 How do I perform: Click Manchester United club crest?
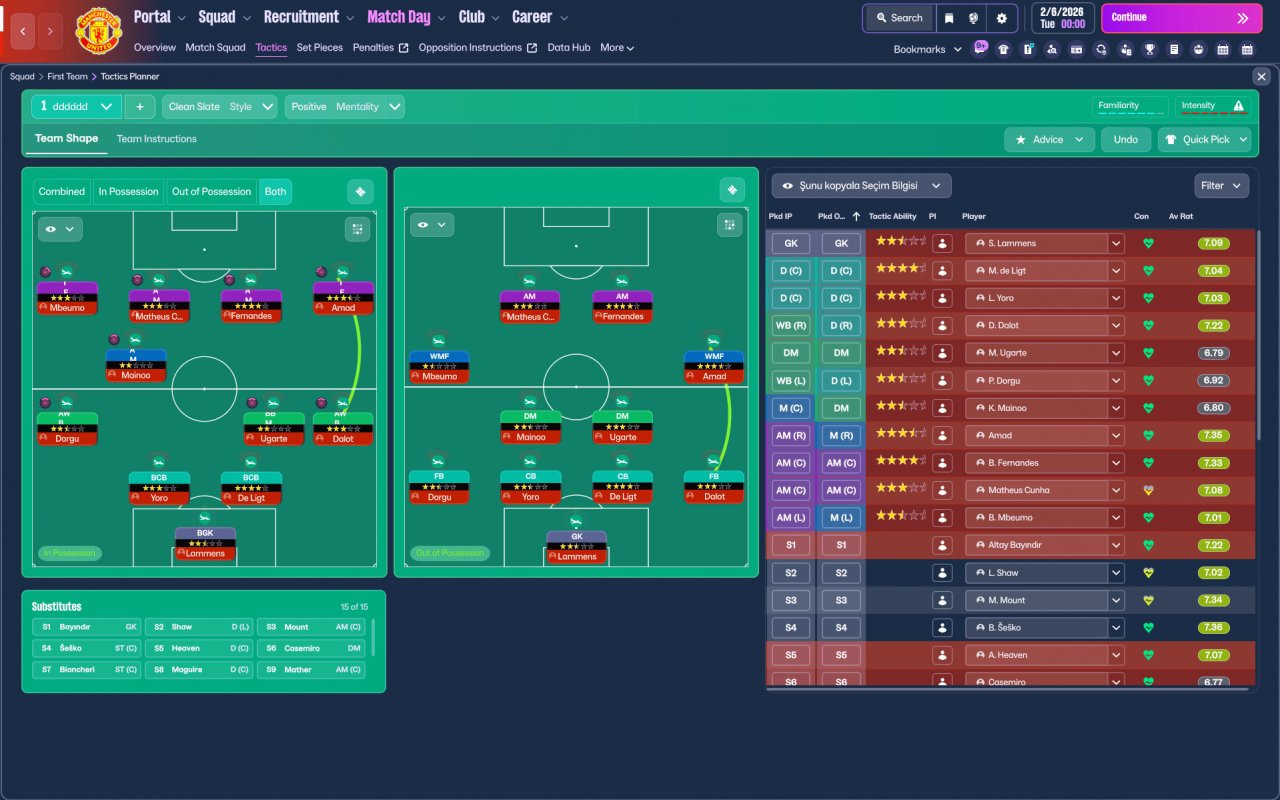click(98, 31)
